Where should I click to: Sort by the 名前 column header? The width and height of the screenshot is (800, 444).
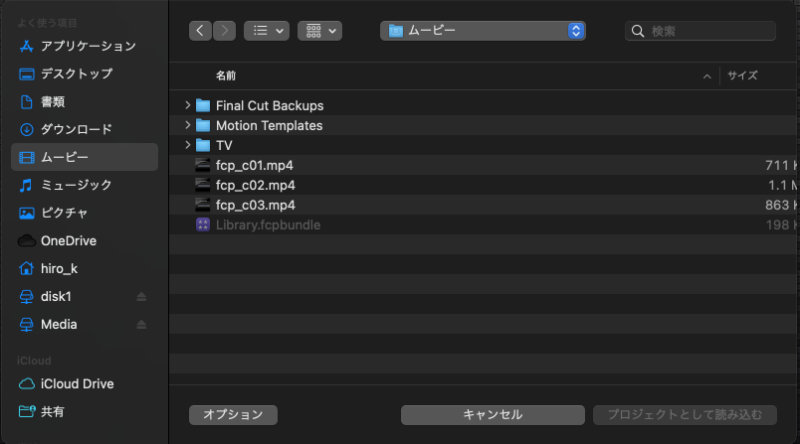(226, 76)
